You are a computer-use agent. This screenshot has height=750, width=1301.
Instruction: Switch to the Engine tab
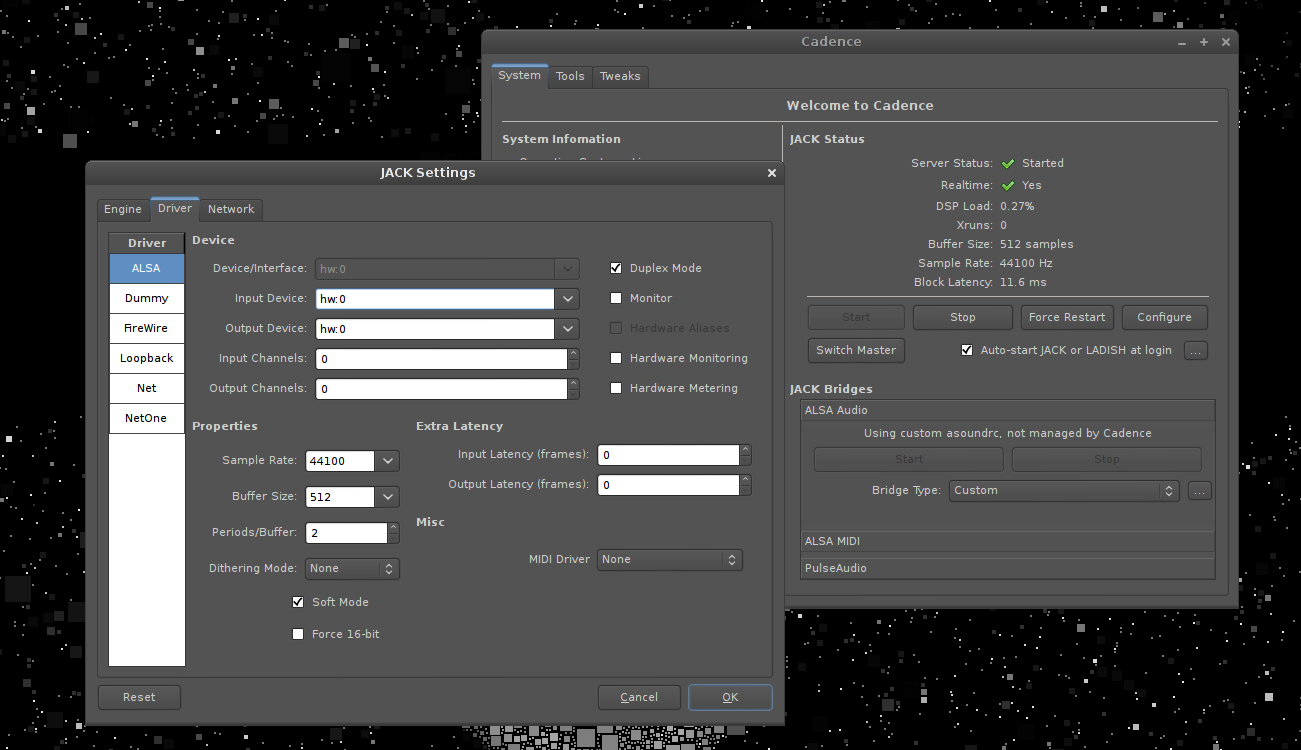(123, 209)
